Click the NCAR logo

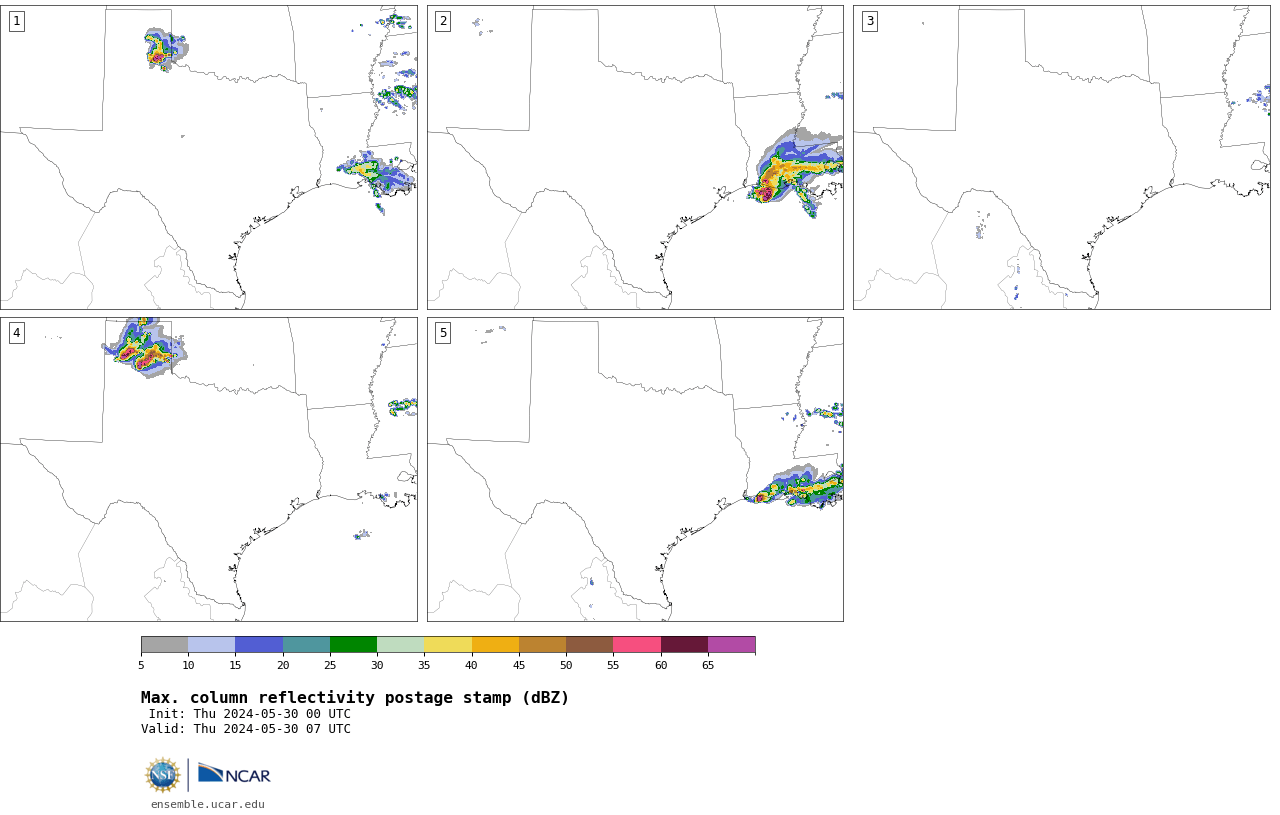pos(234,774)
